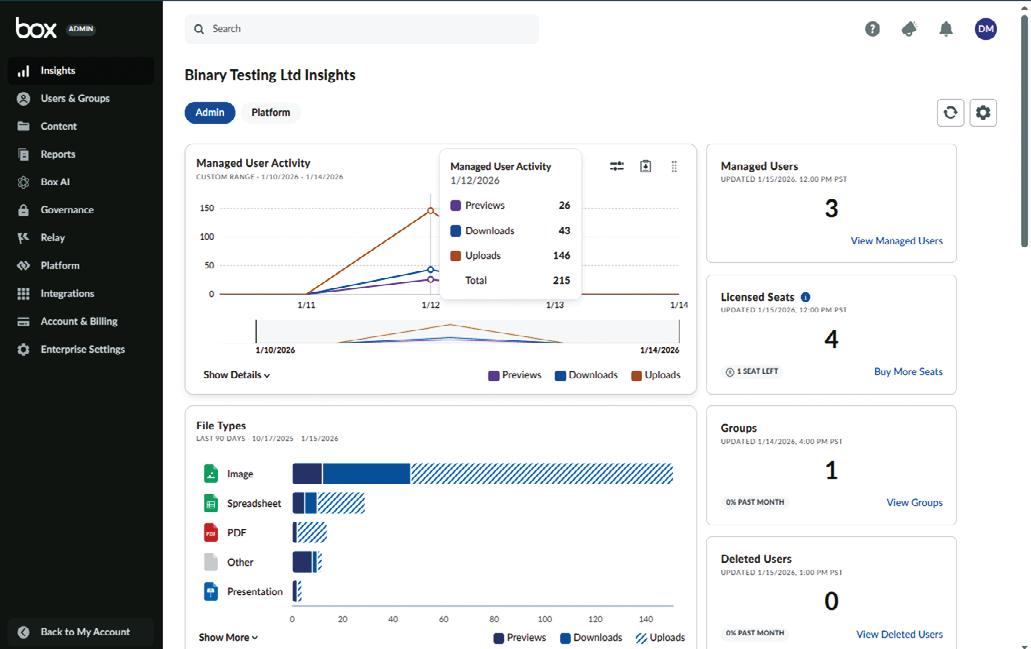Click the left handle of the date range slider
This screenshot has width=1031, height=649.
pos(256,331)
